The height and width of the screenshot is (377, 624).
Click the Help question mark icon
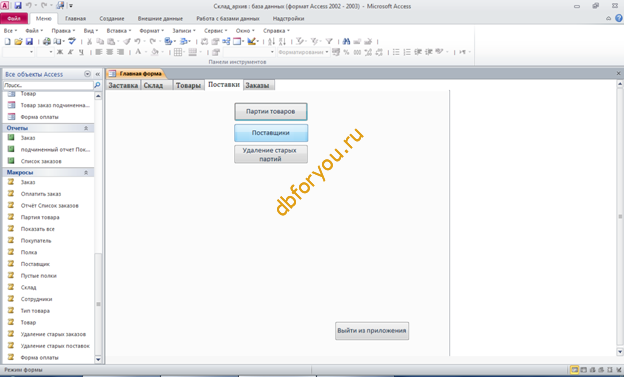(x=619, y=18)
